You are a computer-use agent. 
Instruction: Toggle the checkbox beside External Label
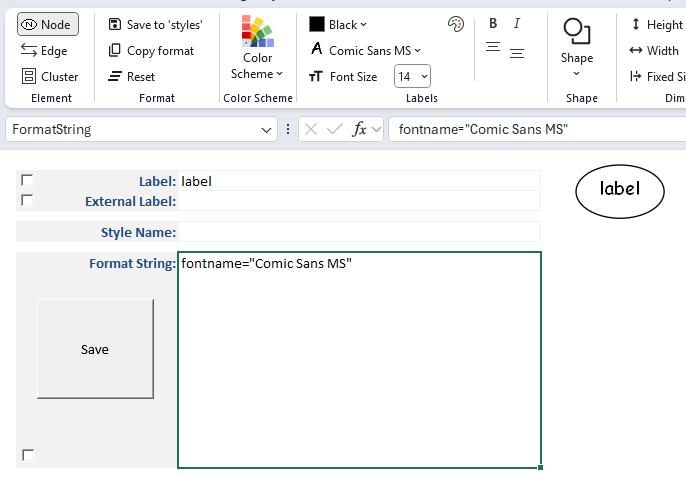click(27, 200)
